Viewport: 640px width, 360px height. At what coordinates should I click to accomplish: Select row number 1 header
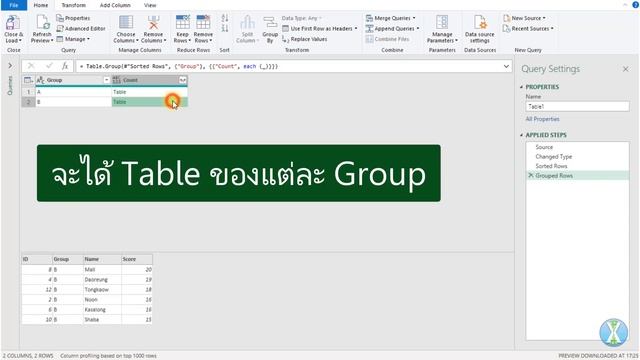coord(28,92)
